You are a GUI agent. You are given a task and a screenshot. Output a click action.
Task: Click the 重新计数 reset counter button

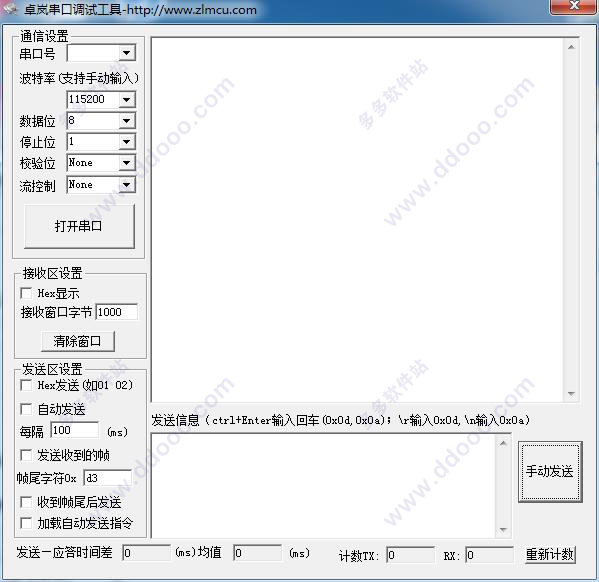click(x=550, y=554)
